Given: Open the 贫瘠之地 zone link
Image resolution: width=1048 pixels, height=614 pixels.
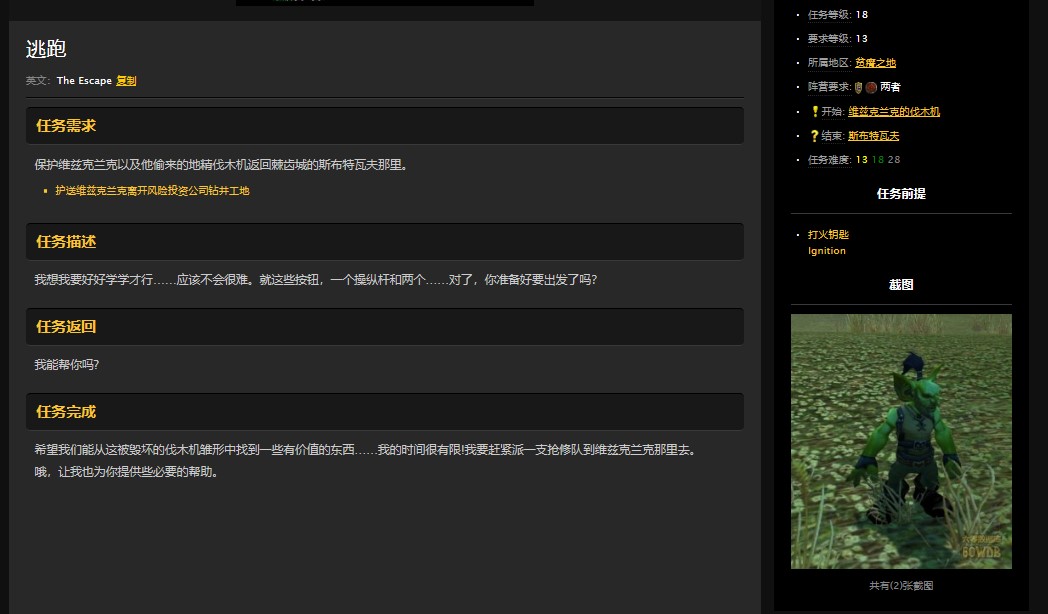Looking at the screenshot, I should (875, 63).
